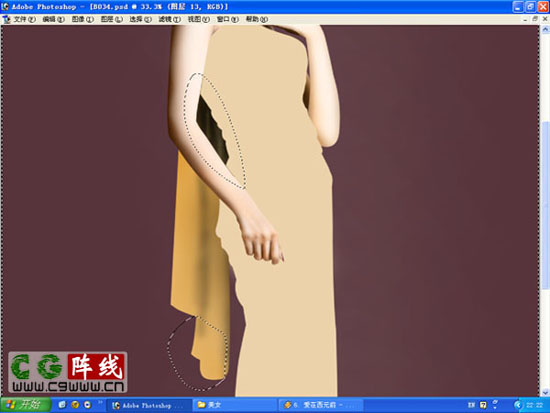Click the vertical scrollbar's down arrow
Image resolution: width=550 pixels, height=413 pixels.
[545, 392]
